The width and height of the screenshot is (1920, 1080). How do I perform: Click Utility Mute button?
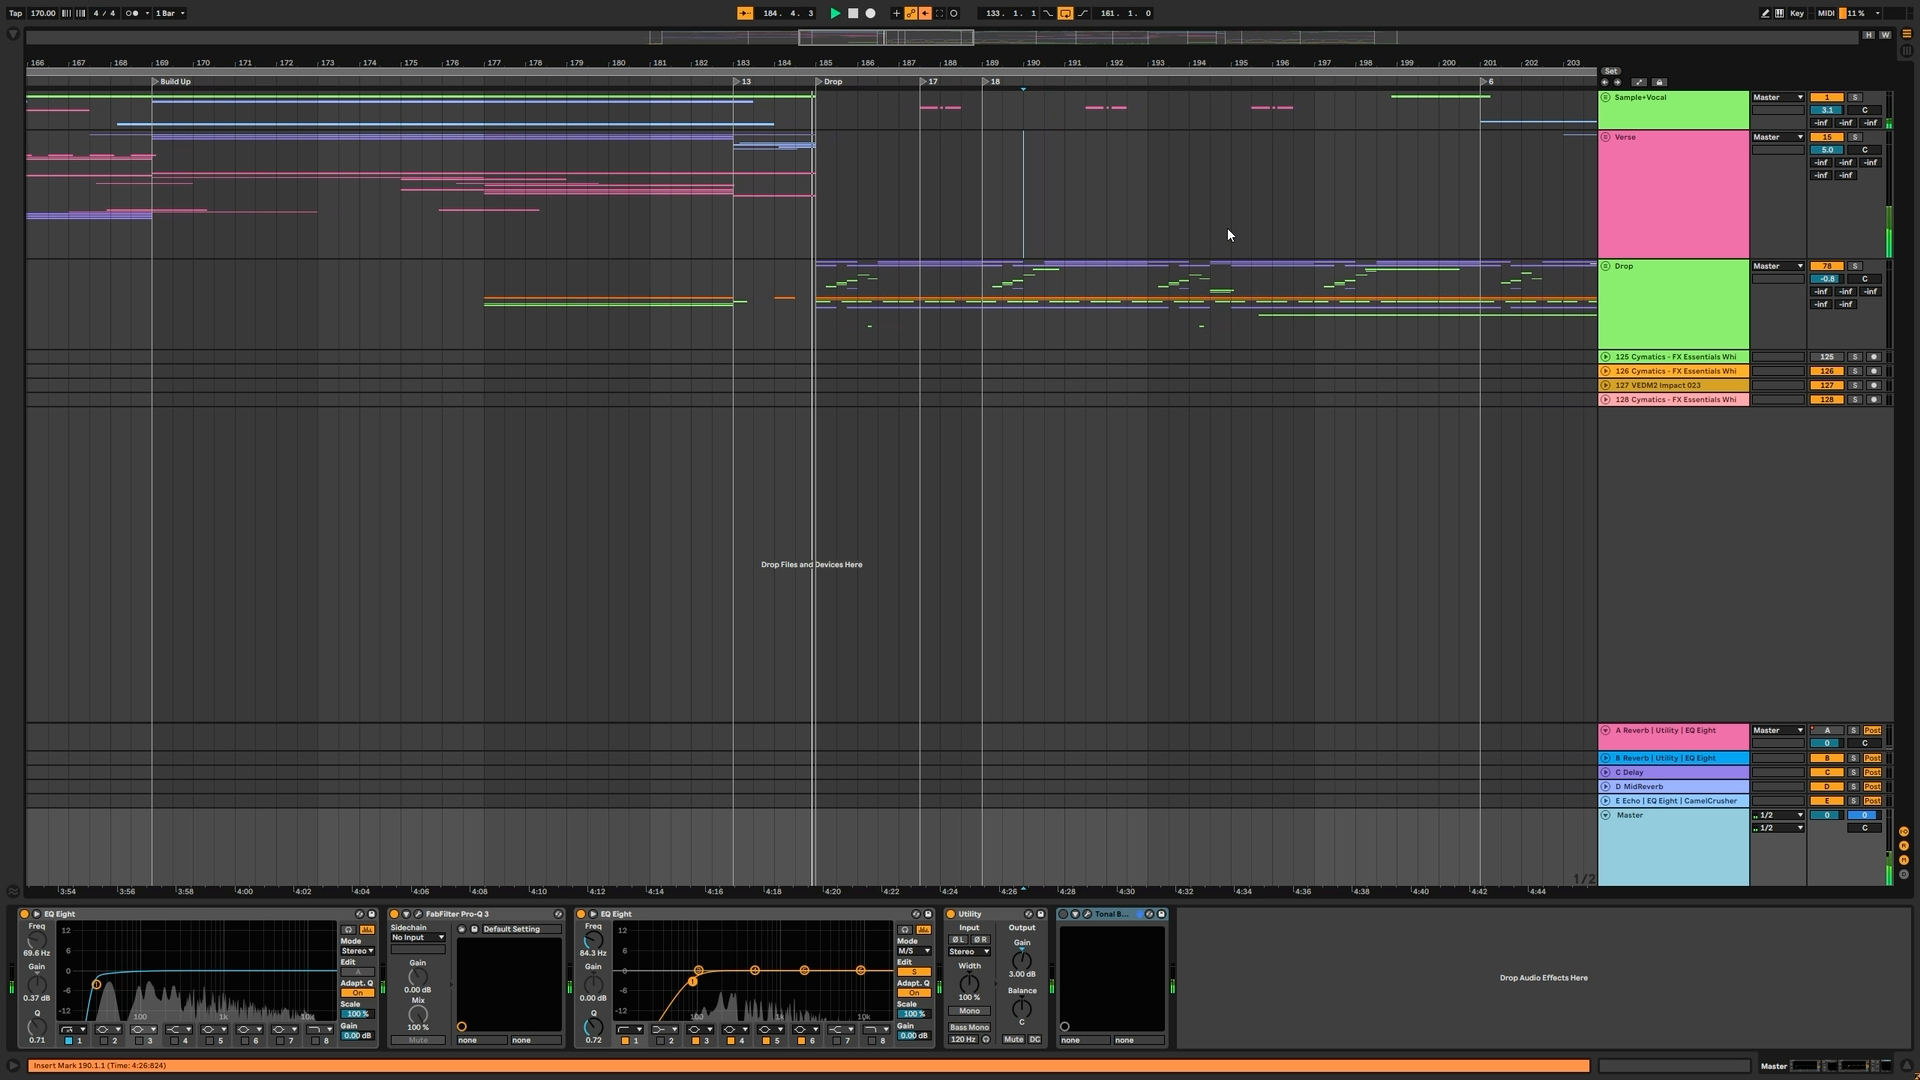(x=1013, y=1039)
